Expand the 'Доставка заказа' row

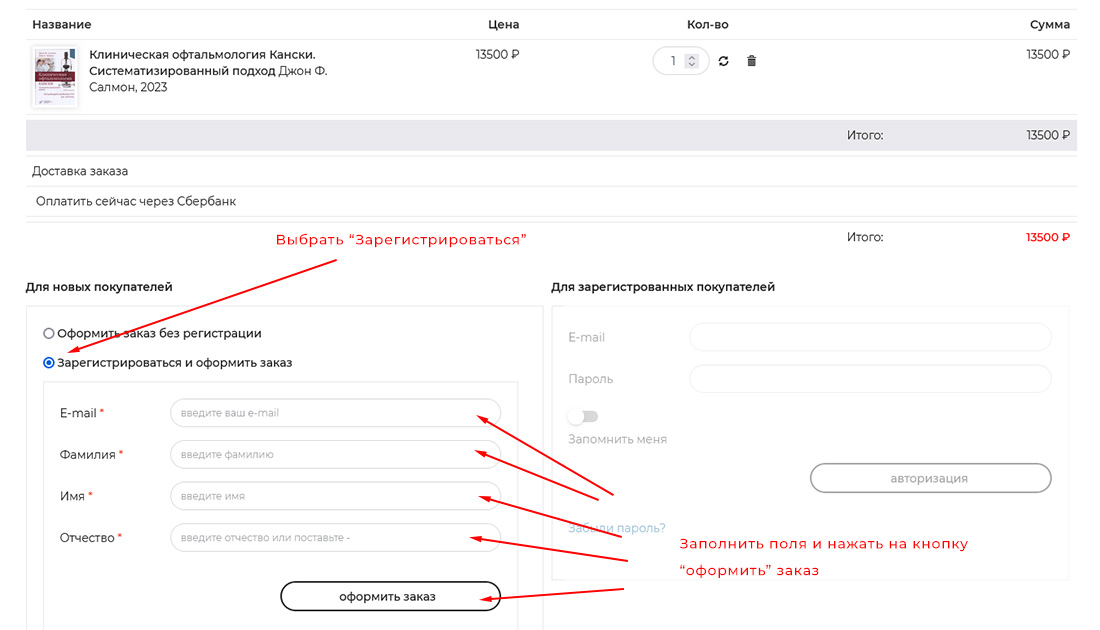pyautogui.click(x=80, y=171)
